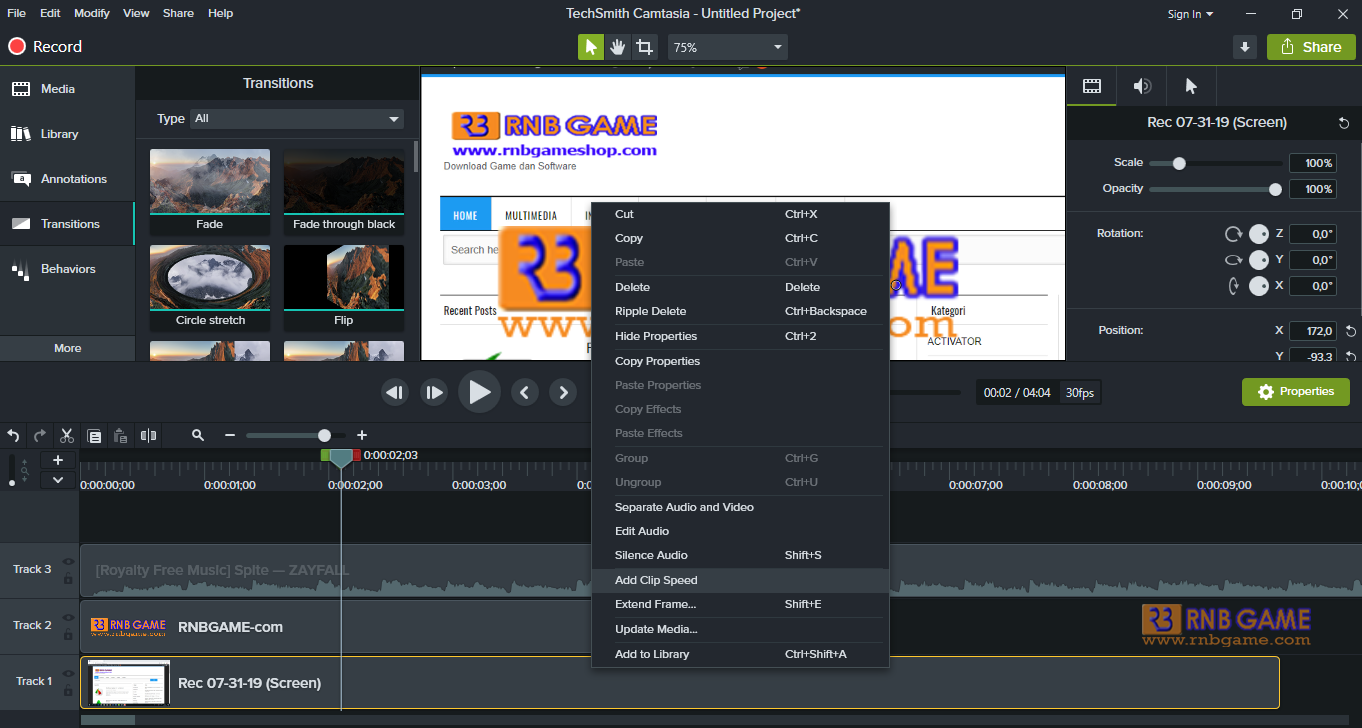Step to the previous frame

pyautogui.click(x=395, y=393)
